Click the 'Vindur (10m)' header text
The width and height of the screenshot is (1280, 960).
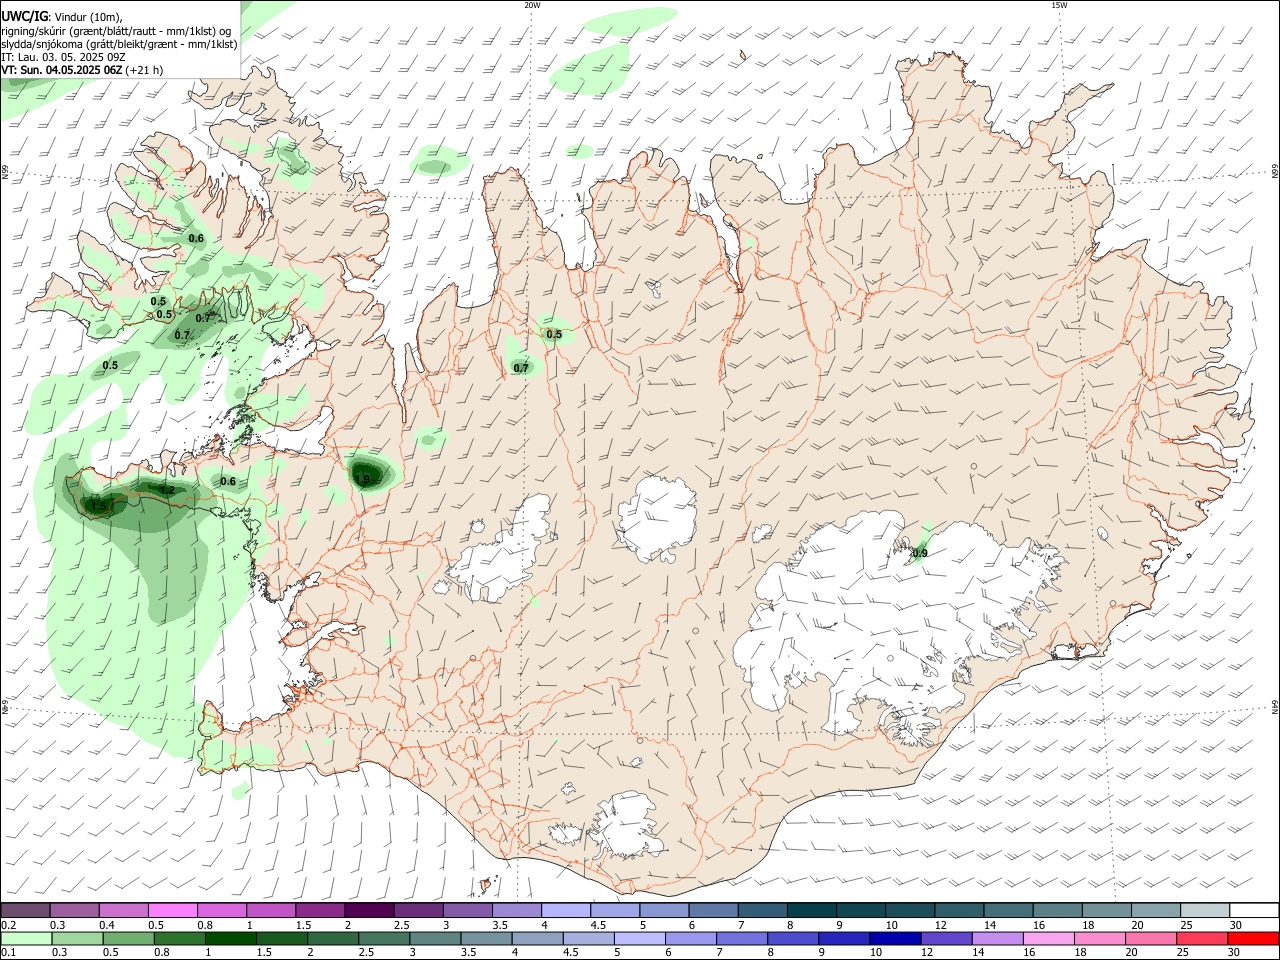click(87, 17)
